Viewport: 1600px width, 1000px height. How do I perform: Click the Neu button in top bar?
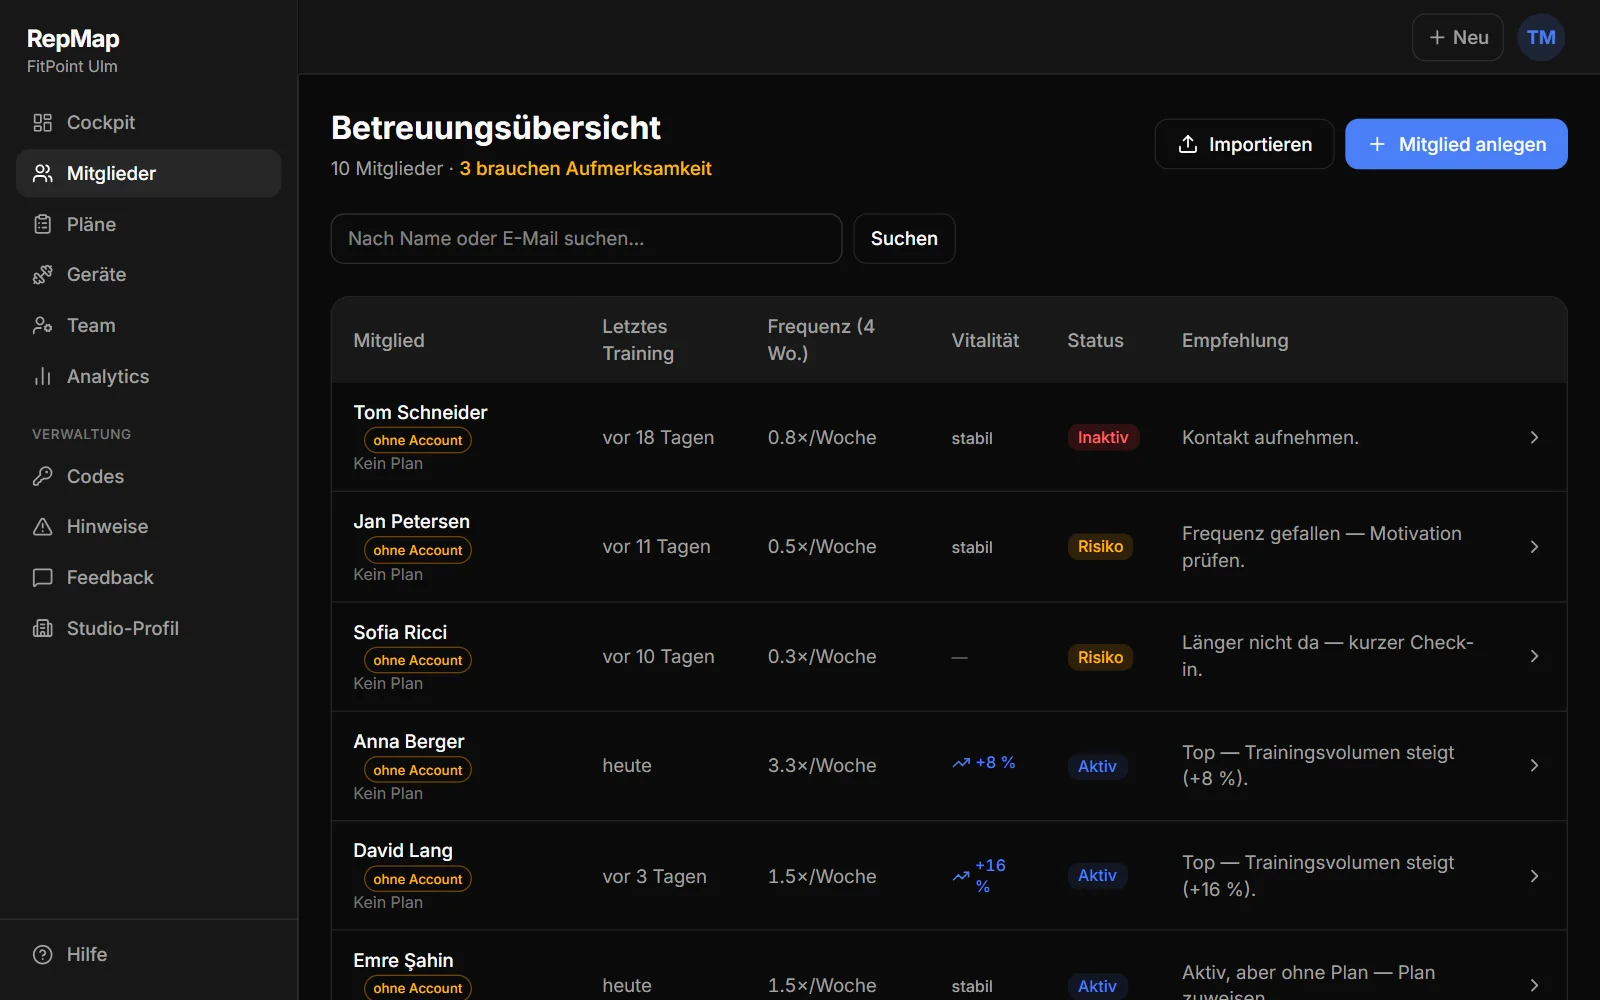[x=1458, y=37]
